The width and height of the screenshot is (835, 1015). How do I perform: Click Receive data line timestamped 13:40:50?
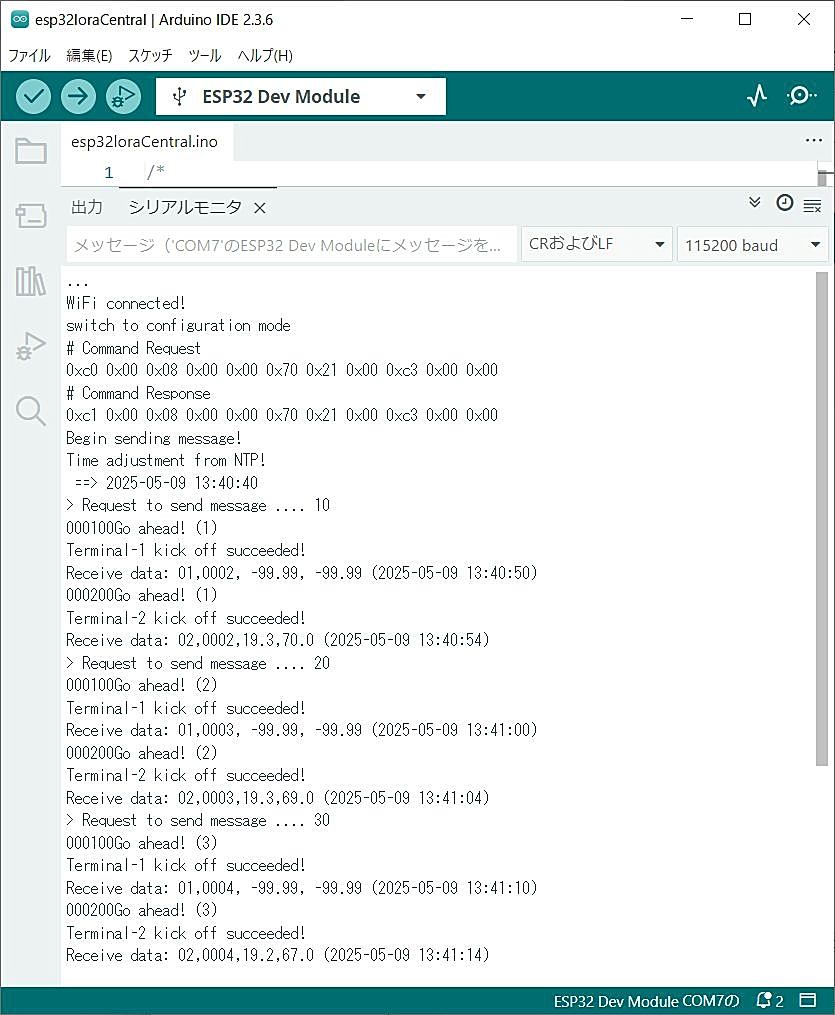(x=302, y=573)
